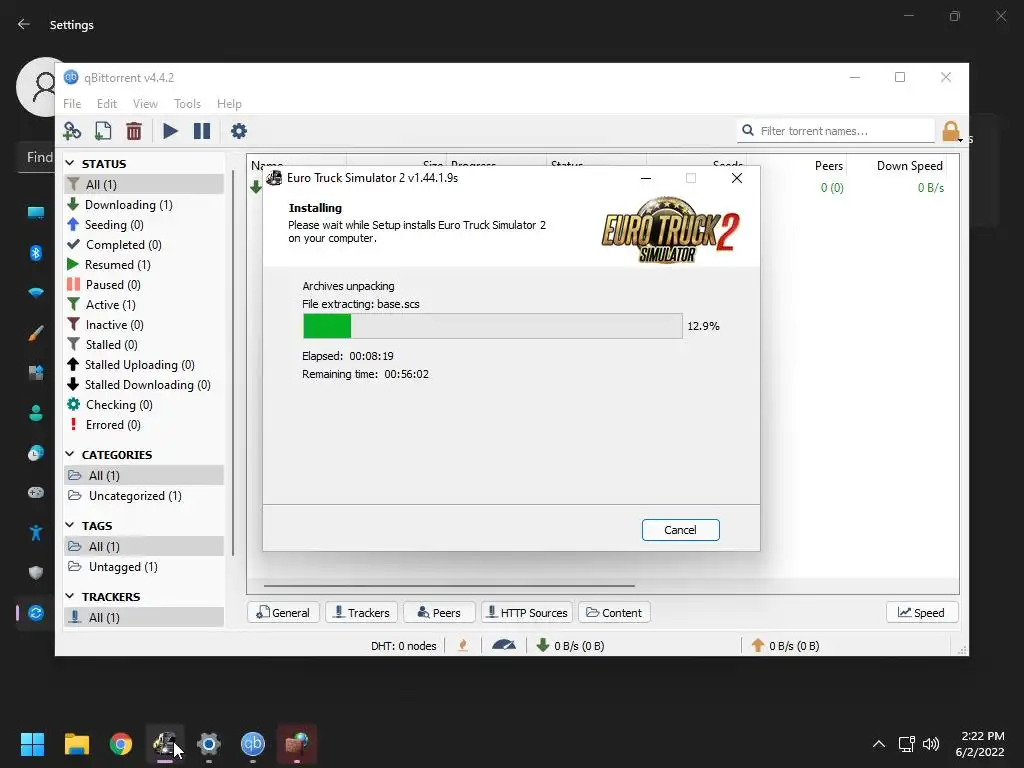Select All (1) under TAGS
The image size is (1024, 768).
pos(144,547)
